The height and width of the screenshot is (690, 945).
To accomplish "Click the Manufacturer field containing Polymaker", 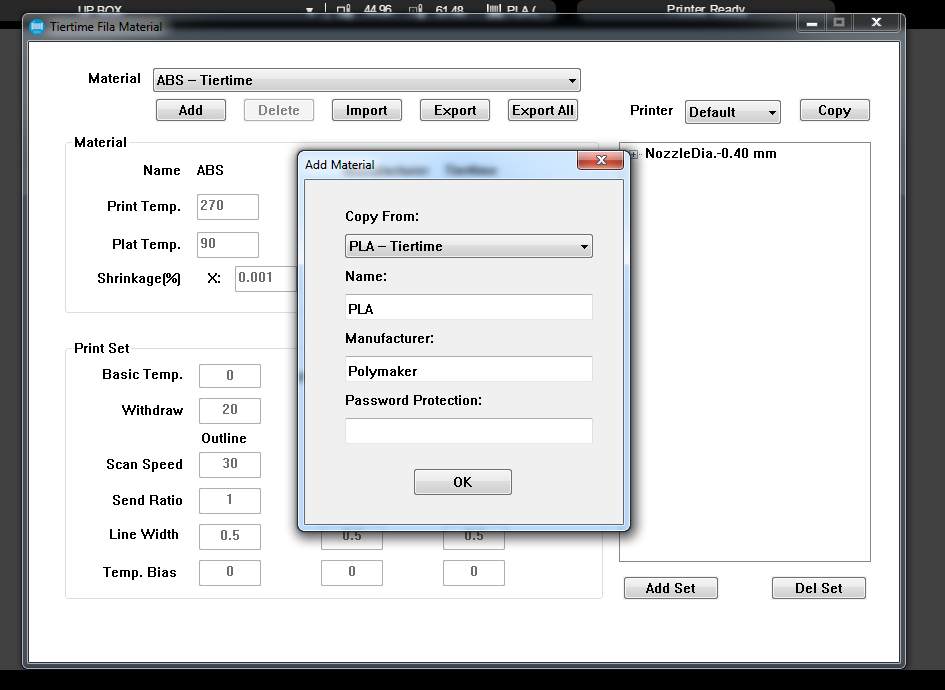I will (x=468, y=369).
